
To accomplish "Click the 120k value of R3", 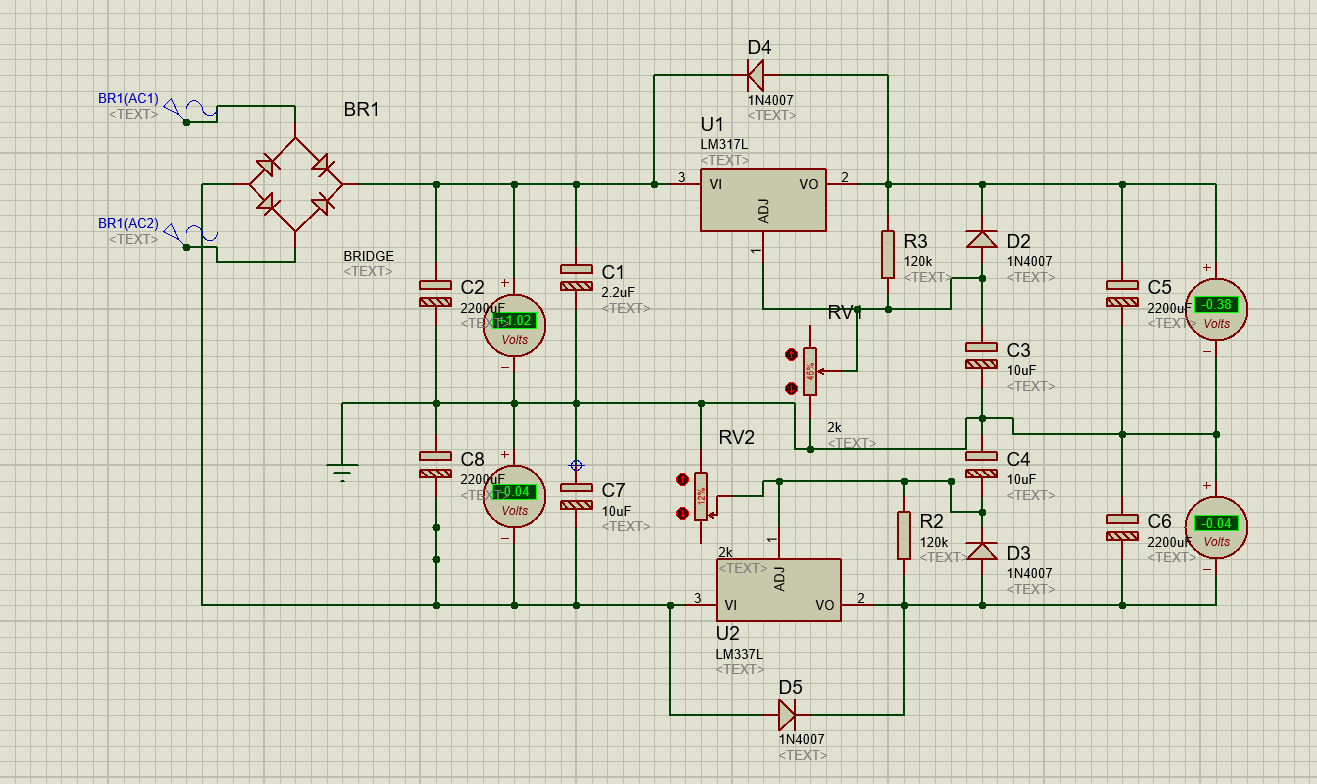I will (x=918, y=261).
